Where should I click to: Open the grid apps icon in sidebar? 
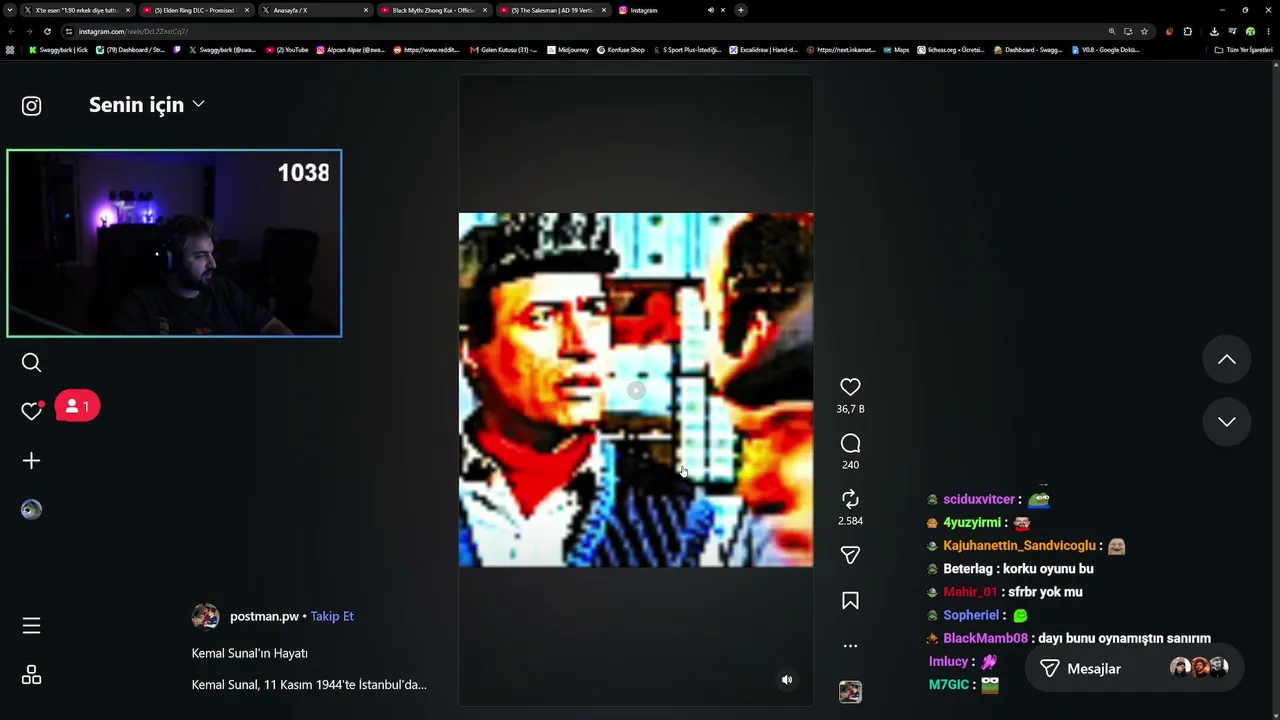point(32,676)
